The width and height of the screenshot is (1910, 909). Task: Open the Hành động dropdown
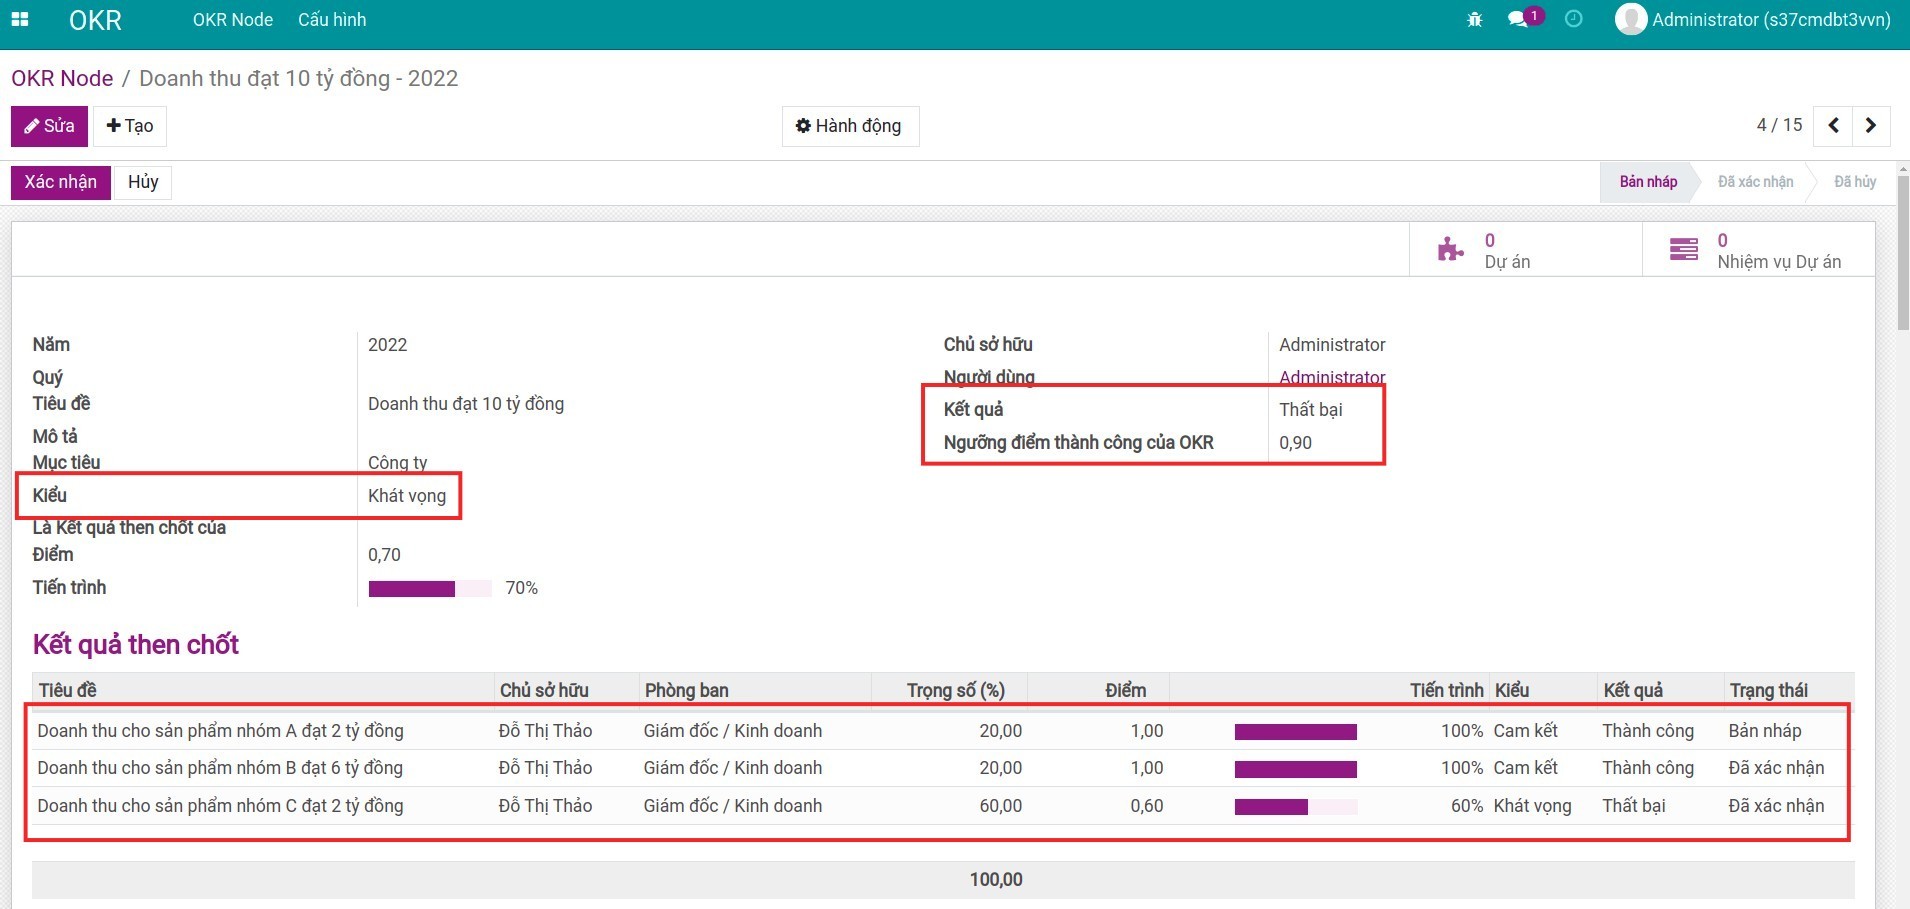pos(849,126)
